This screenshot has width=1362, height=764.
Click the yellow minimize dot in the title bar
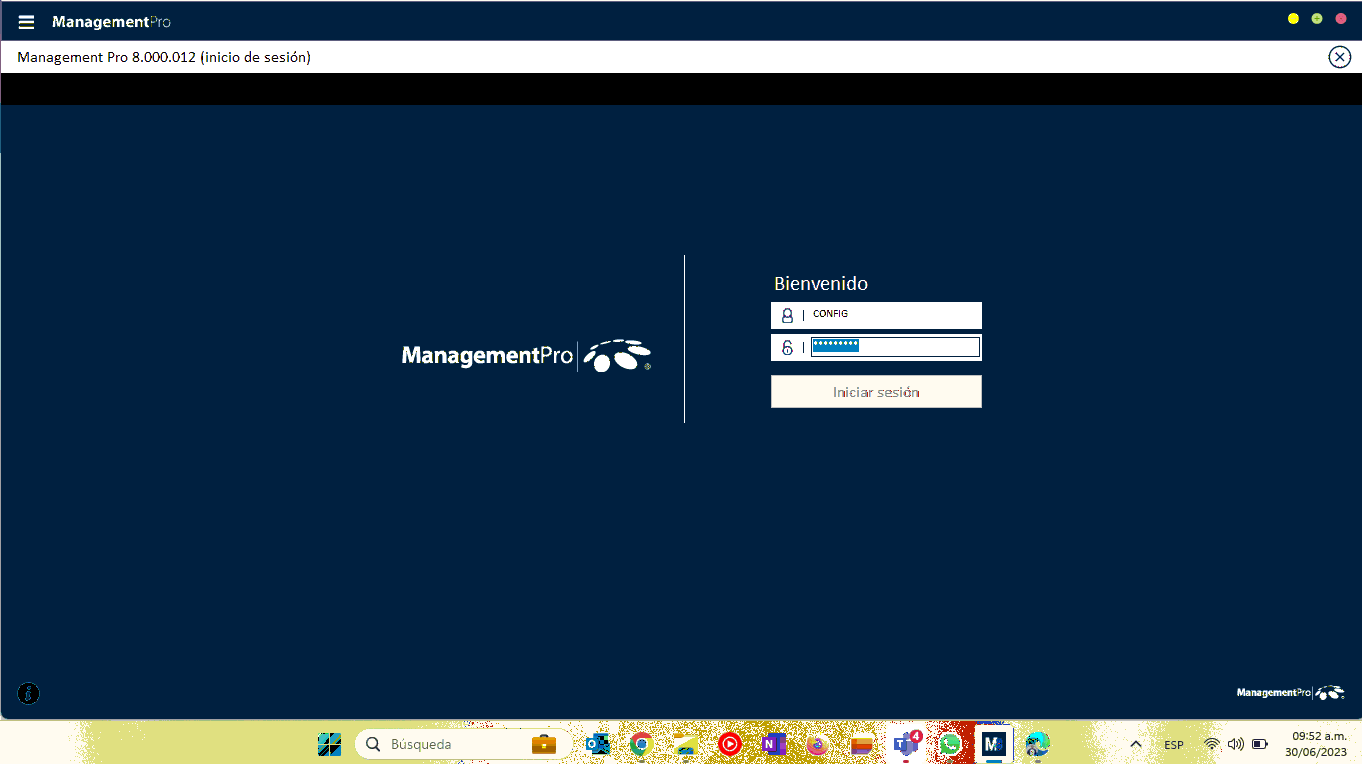pyautogui.click(x=1293, y=19)
